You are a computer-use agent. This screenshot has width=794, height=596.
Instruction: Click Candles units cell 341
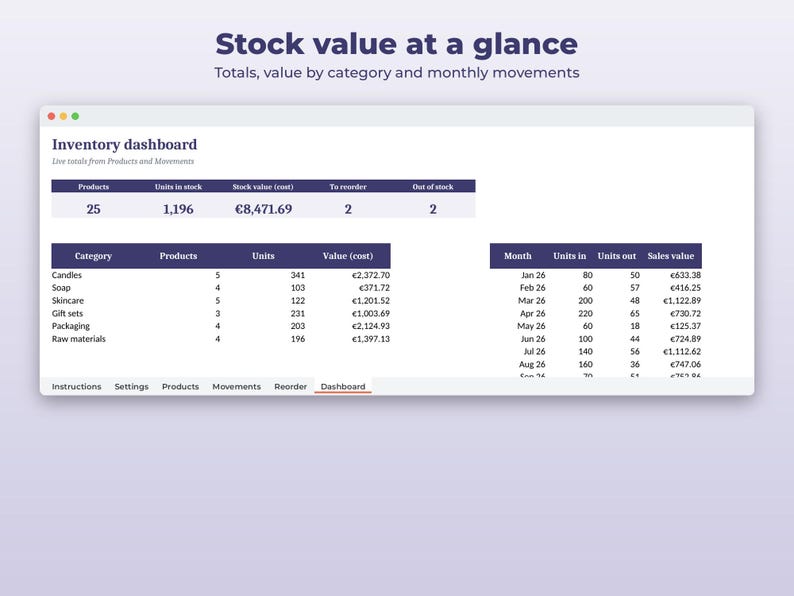(298, 275)
